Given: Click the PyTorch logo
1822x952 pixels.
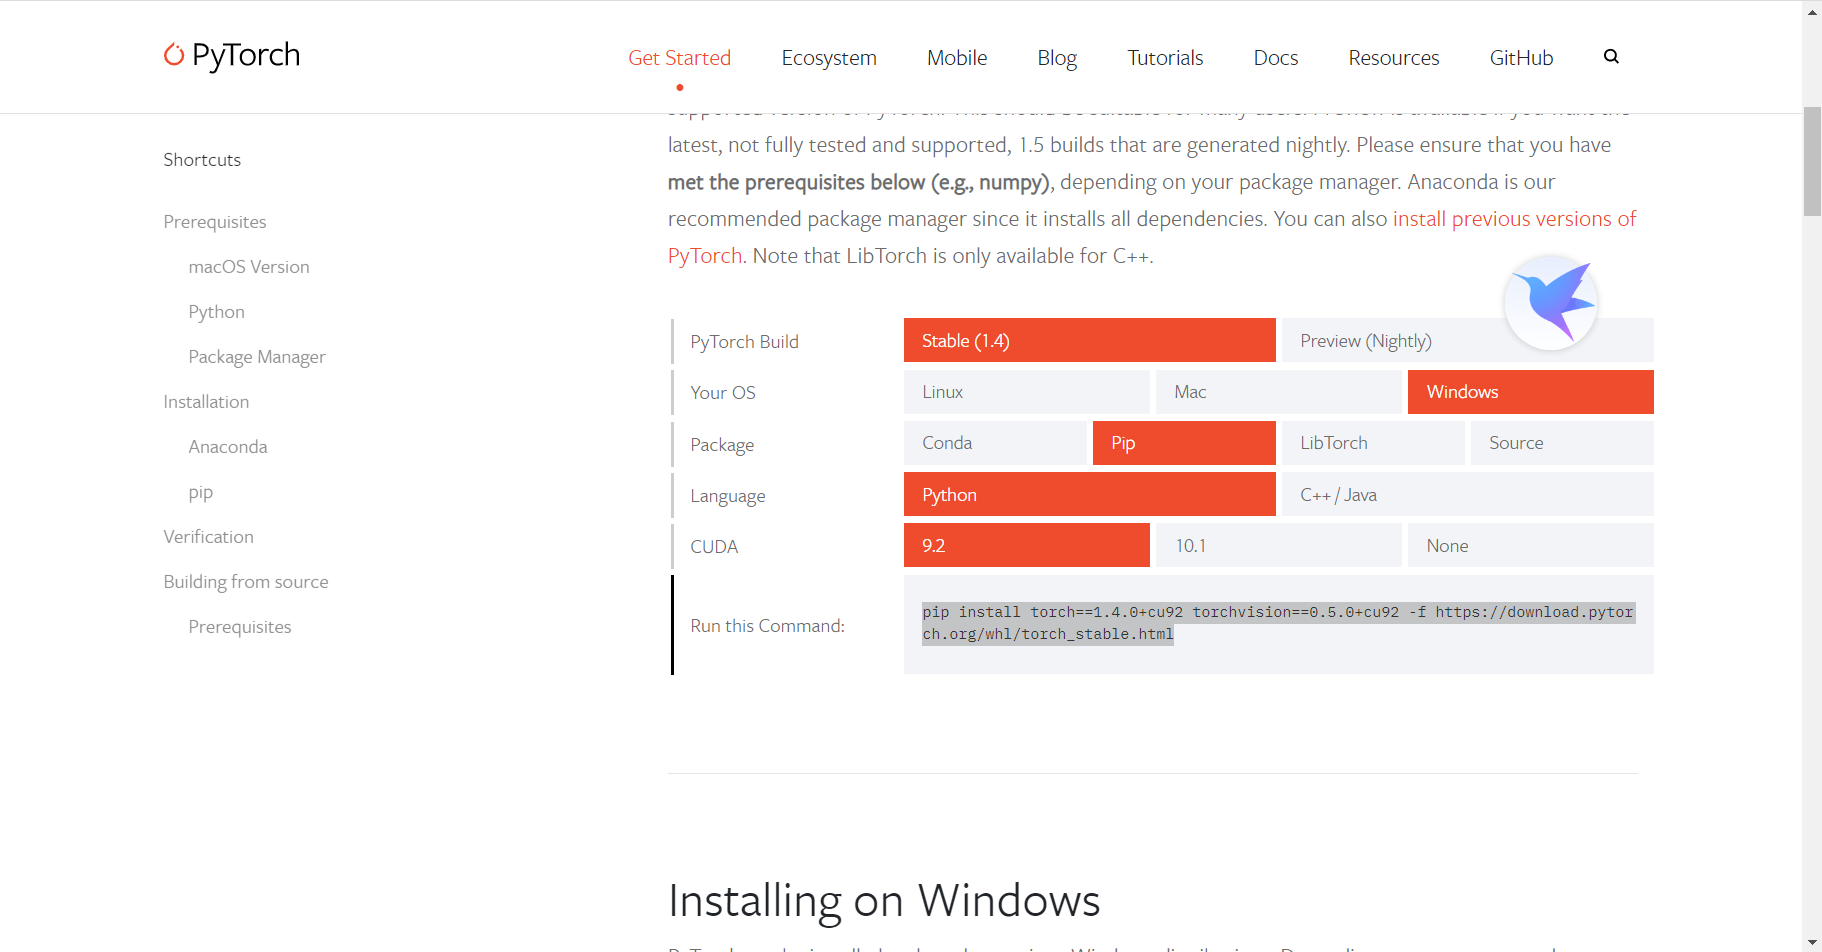Looking at the screenshot, I should [231, 56].
